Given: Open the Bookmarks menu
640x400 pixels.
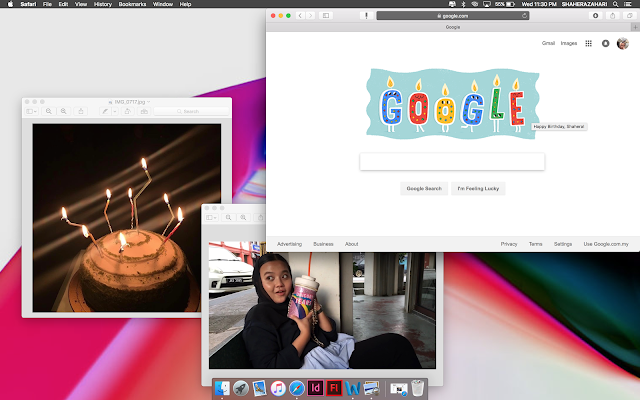Looking at the screenshot, I should [132, 4].
